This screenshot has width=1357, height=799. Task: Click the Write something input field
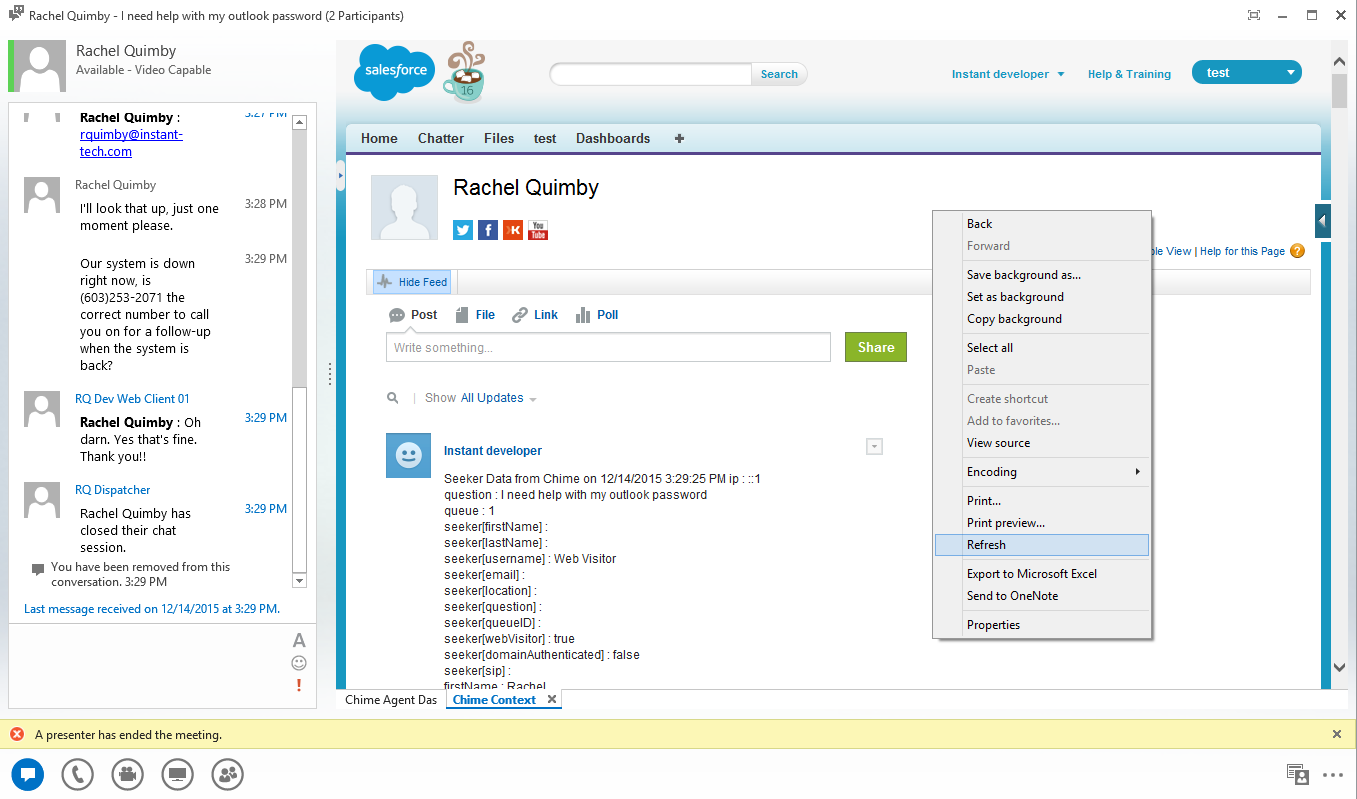coord(608,347)
